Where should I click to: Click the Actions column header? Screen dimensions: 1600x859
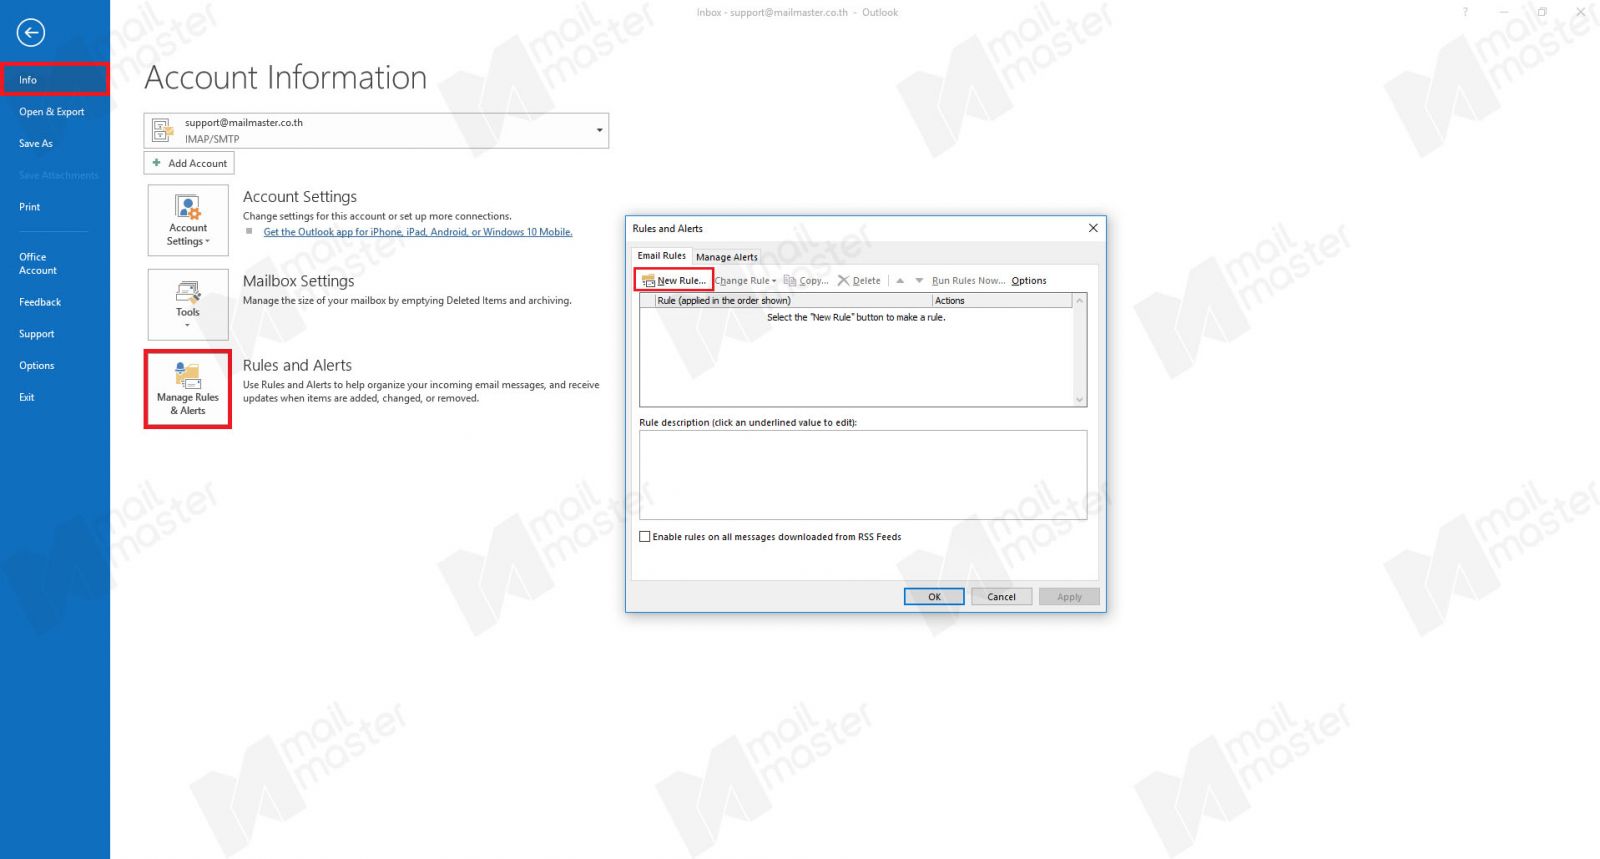[1002, 301]
